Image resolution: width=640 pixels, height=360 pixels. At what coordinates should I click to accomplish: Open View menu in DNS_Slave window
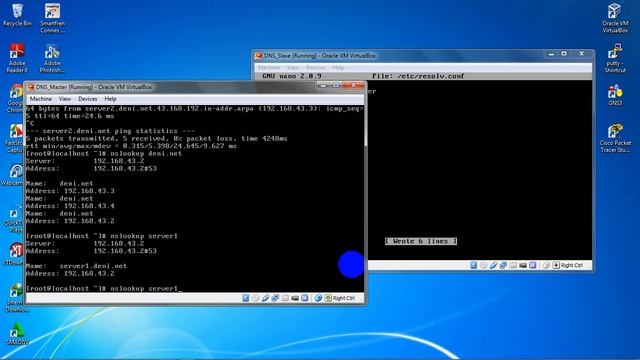point(293,67)
